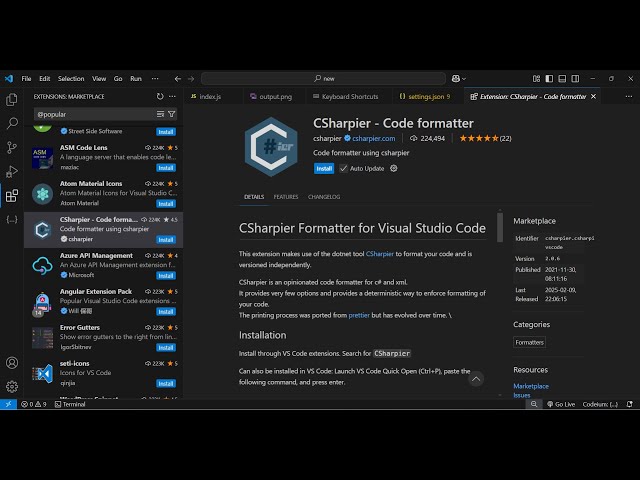Click the zoom magnifier in status bar
Screen dimensions: 640x480
(533, 404)
